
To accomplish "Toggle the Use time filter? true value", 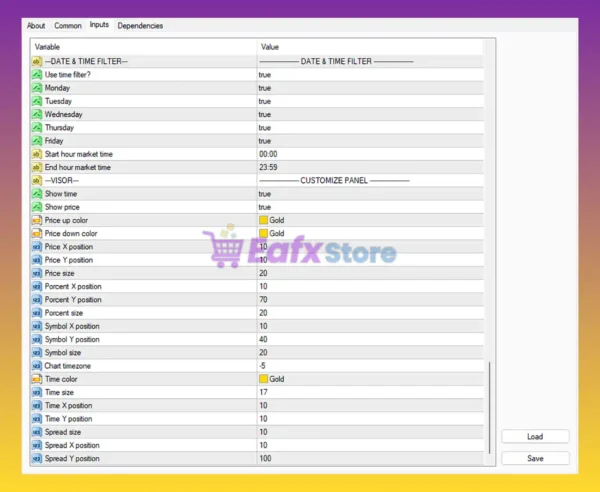I will [x=264, y=75].
